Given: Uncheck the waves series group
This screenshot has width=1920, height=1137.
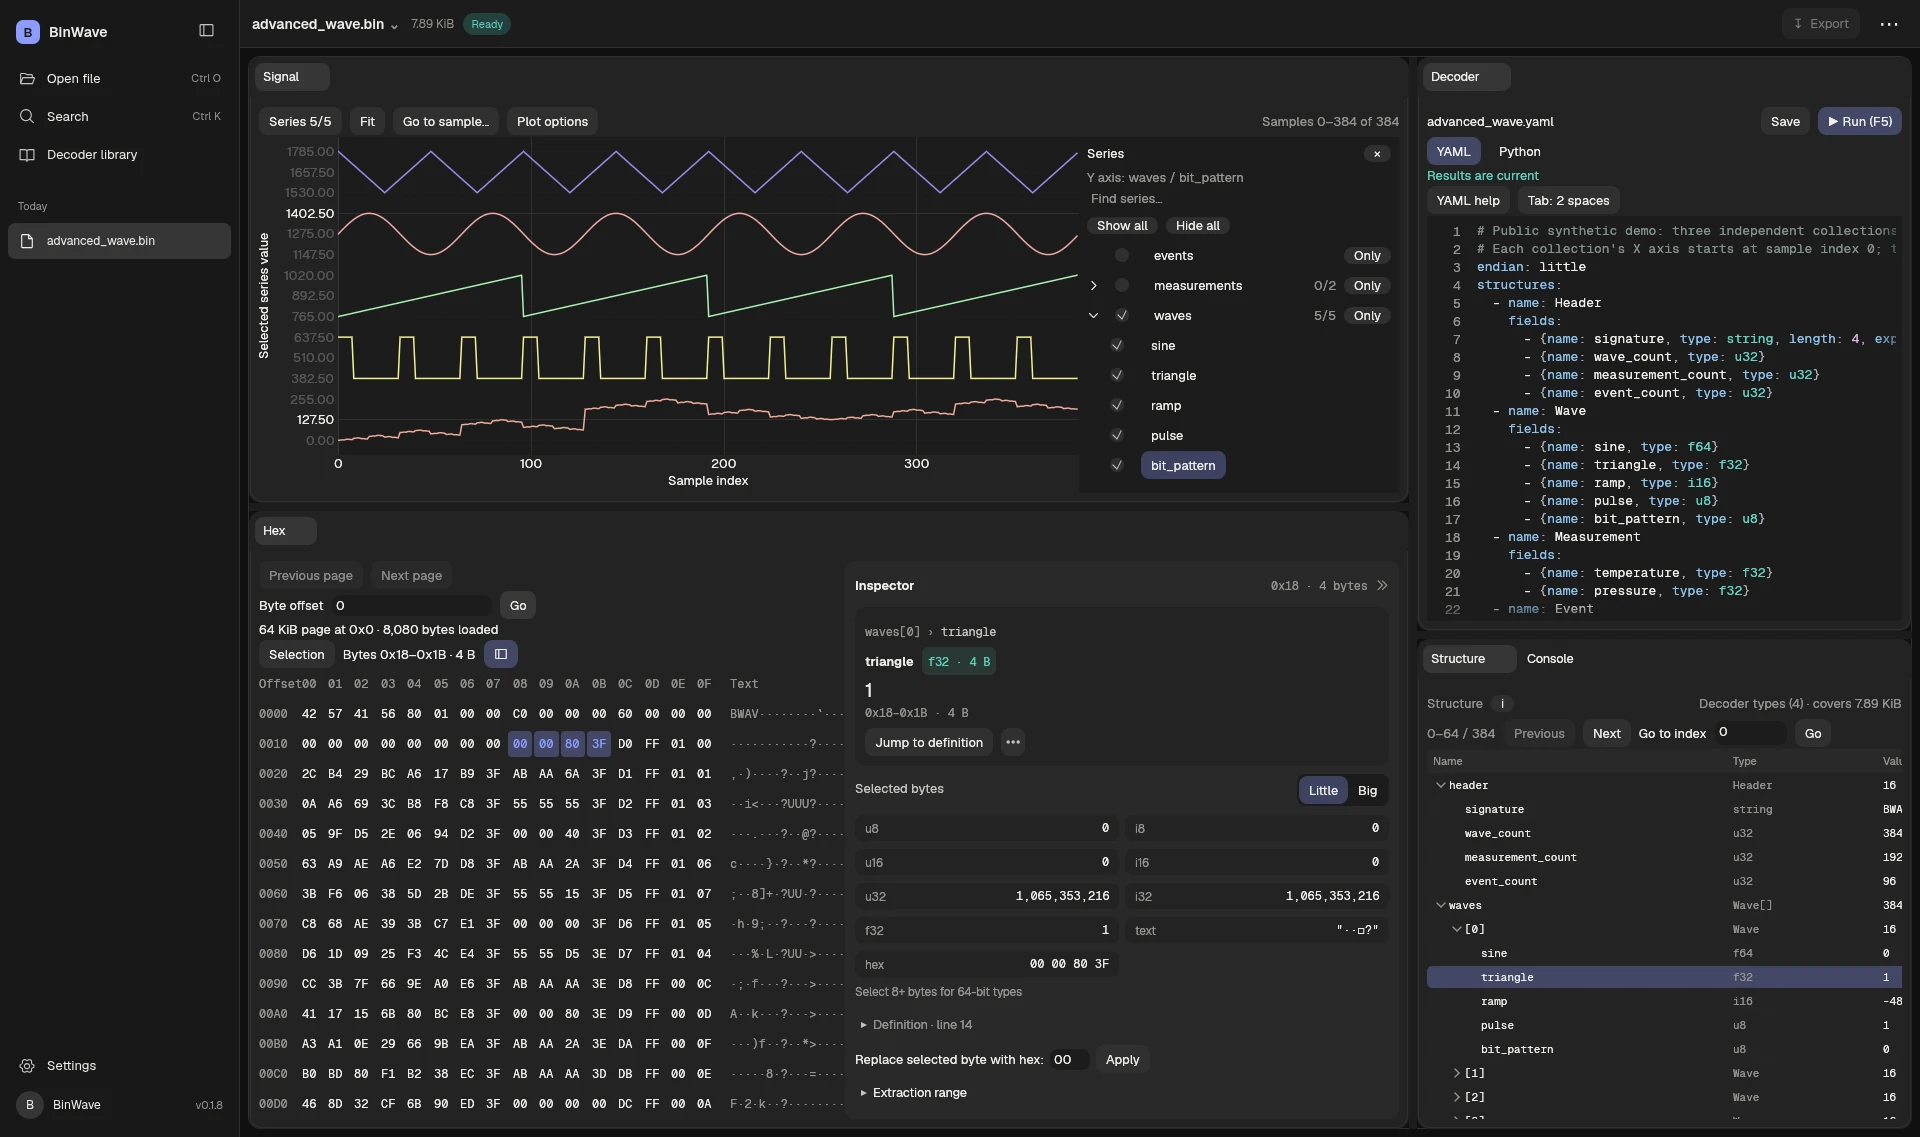Looking at the screenshot, I should click(1122, 316).
